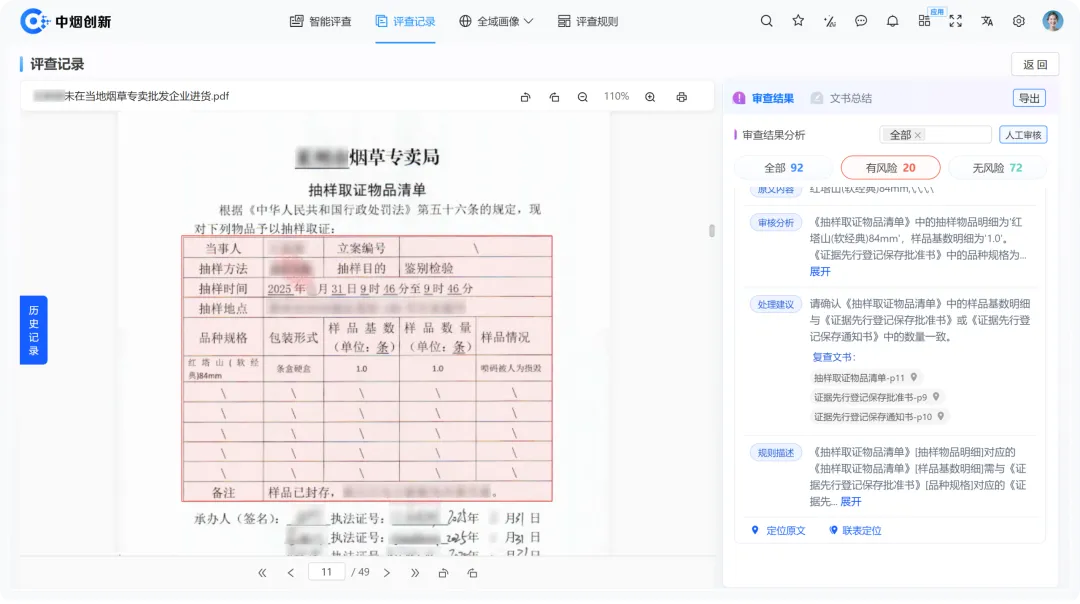The width and height of the screenshot is (1080, 604).
Task: Switch to 文书总结 tab
Action: [841, 98]
